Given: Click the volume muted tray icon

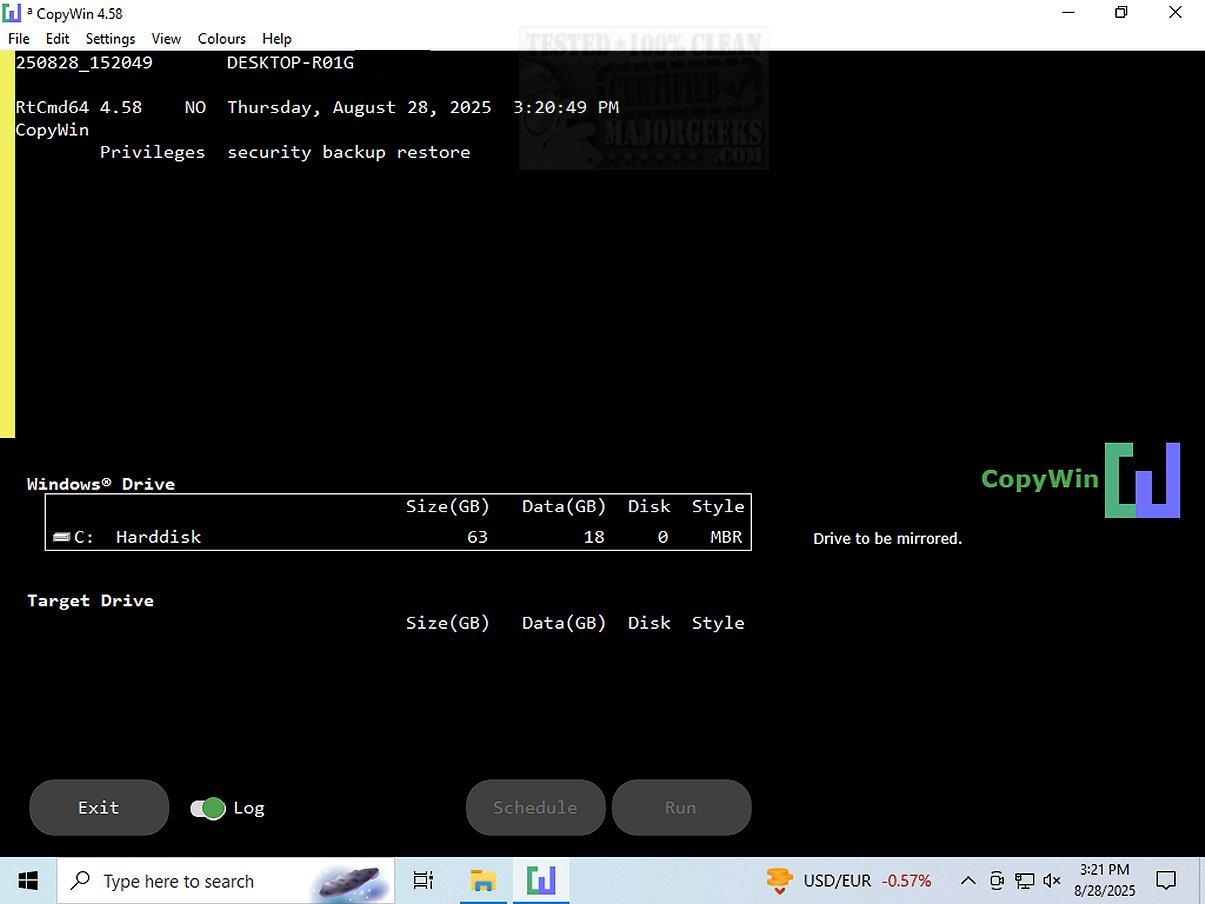Looking at the screenshot, I should pos(1052,881).
